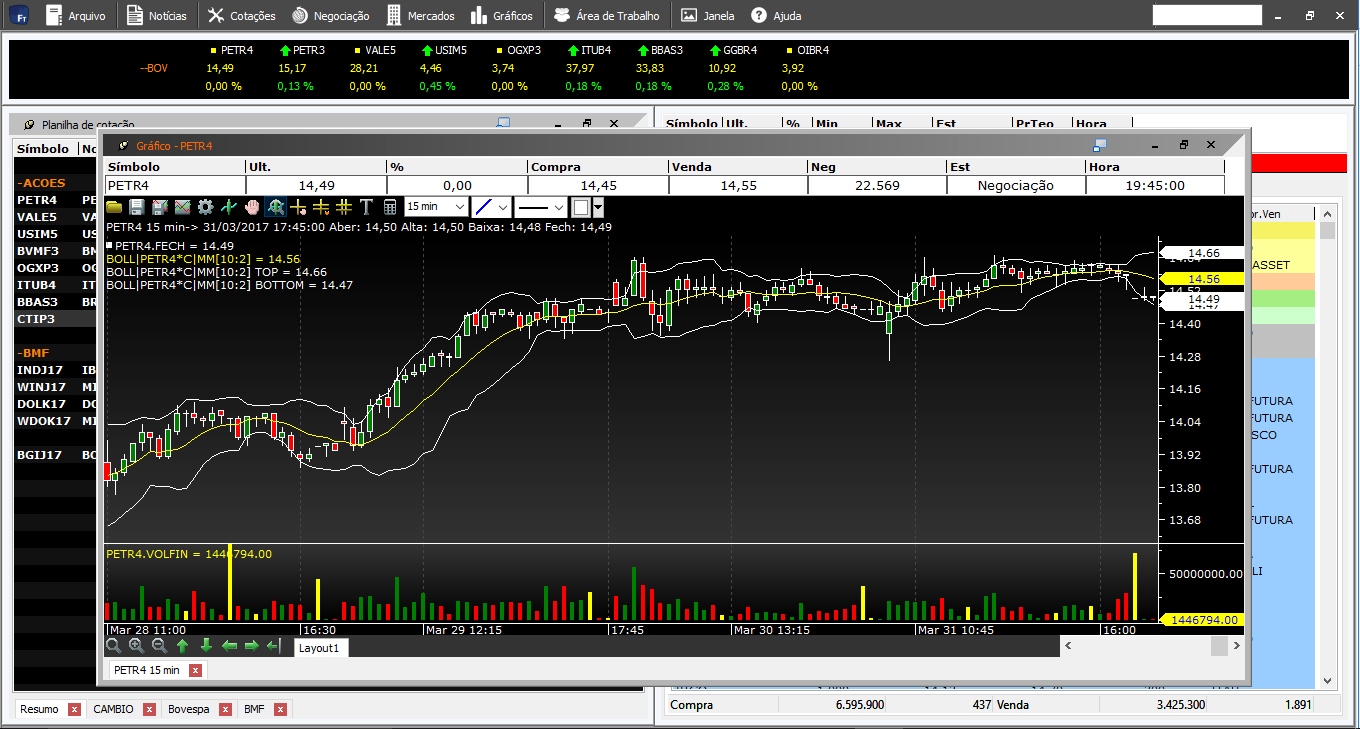
Task: Zoom in with the plus magnifier
Action: coord(137,646)
